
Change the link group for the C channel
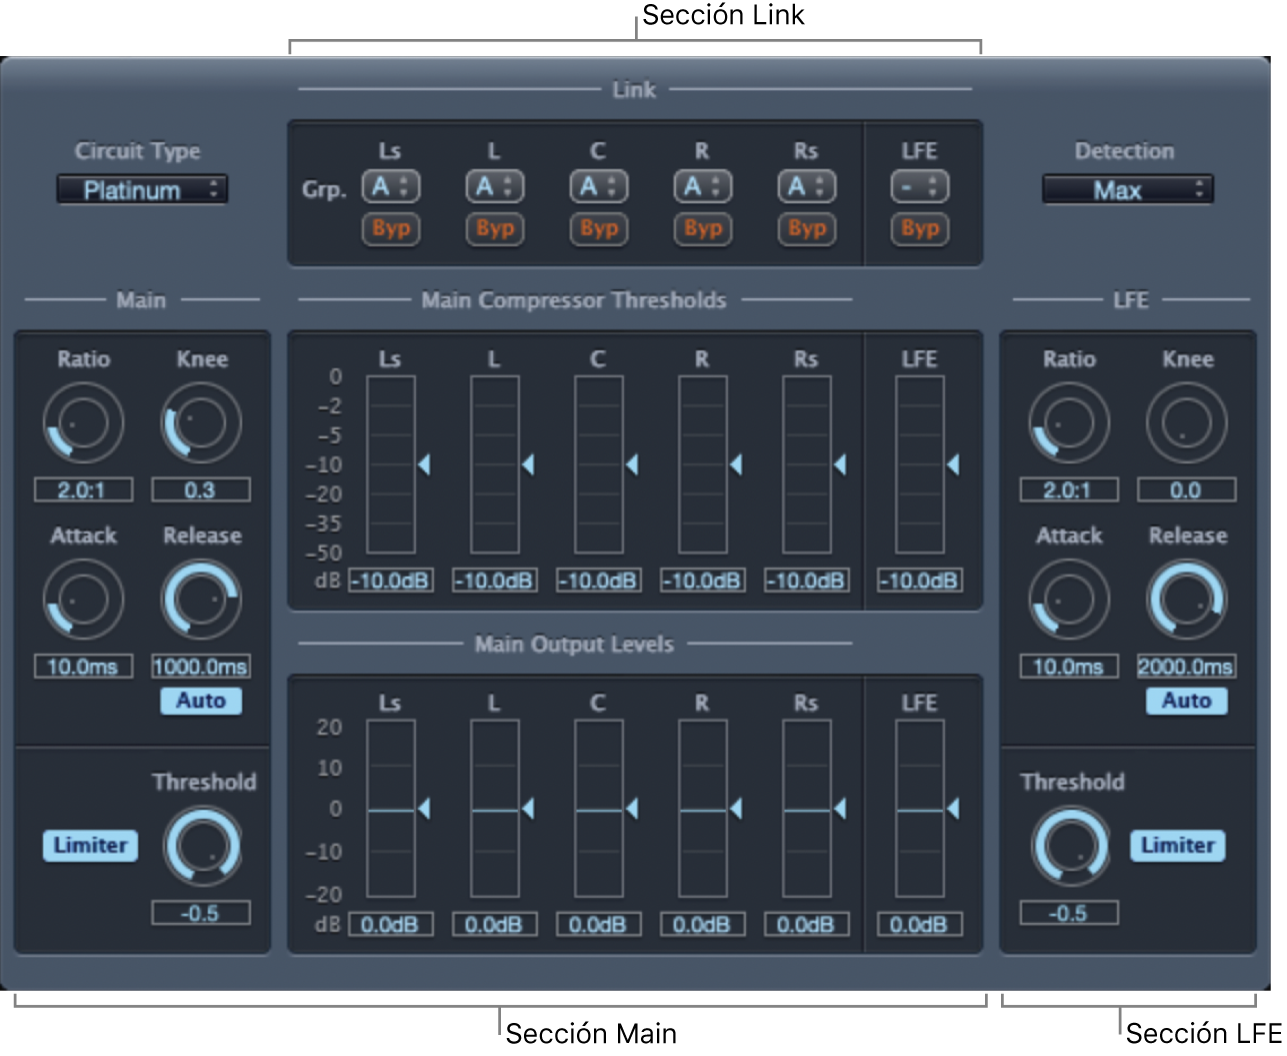point(598,187)
